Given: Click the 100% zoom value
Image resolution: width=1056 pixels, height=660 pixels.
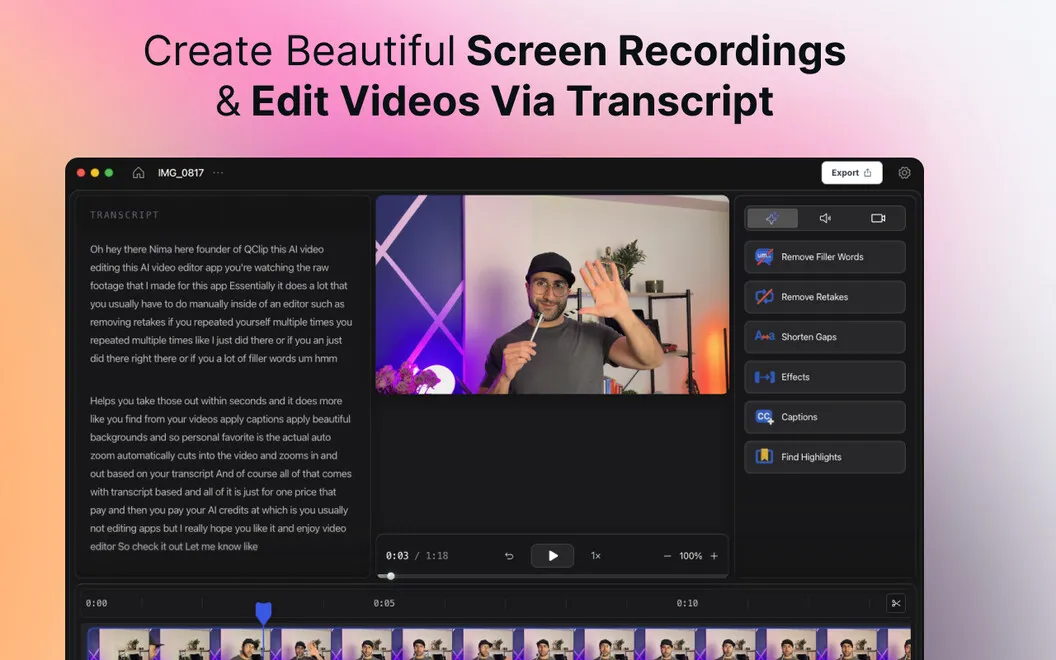Looking at the screenshot, I should [x=690, y=556].
